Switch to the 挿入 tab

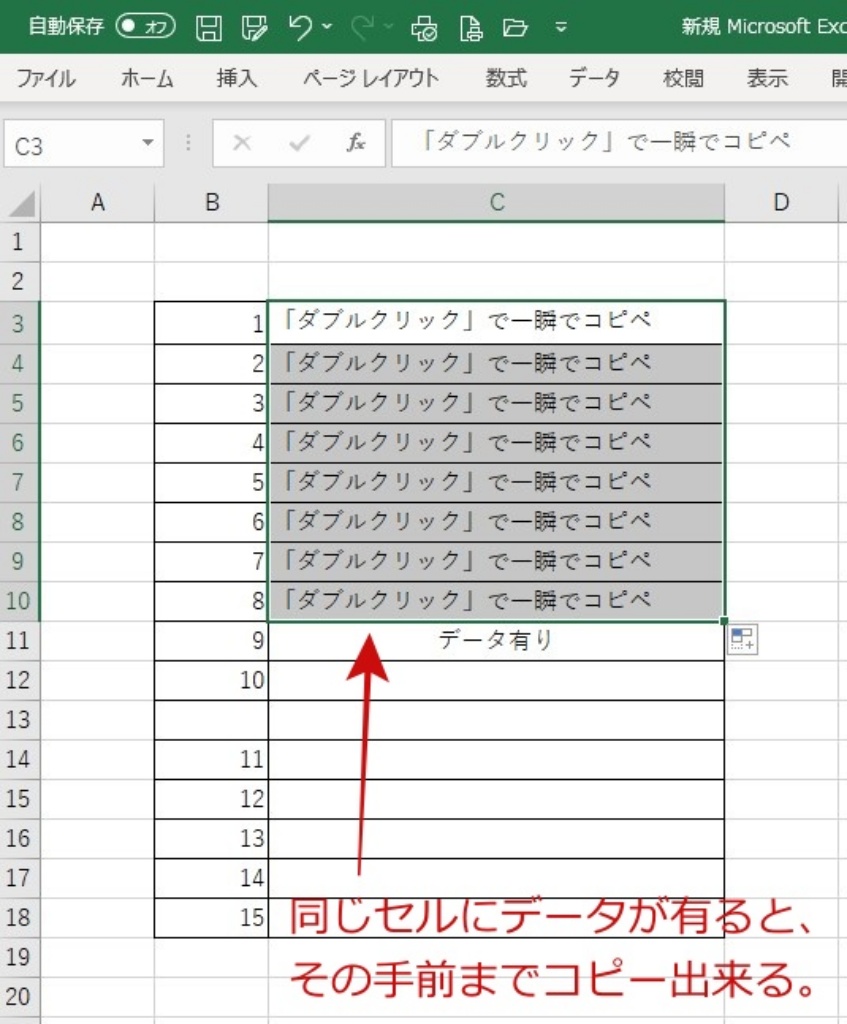[x=236, y=78]
